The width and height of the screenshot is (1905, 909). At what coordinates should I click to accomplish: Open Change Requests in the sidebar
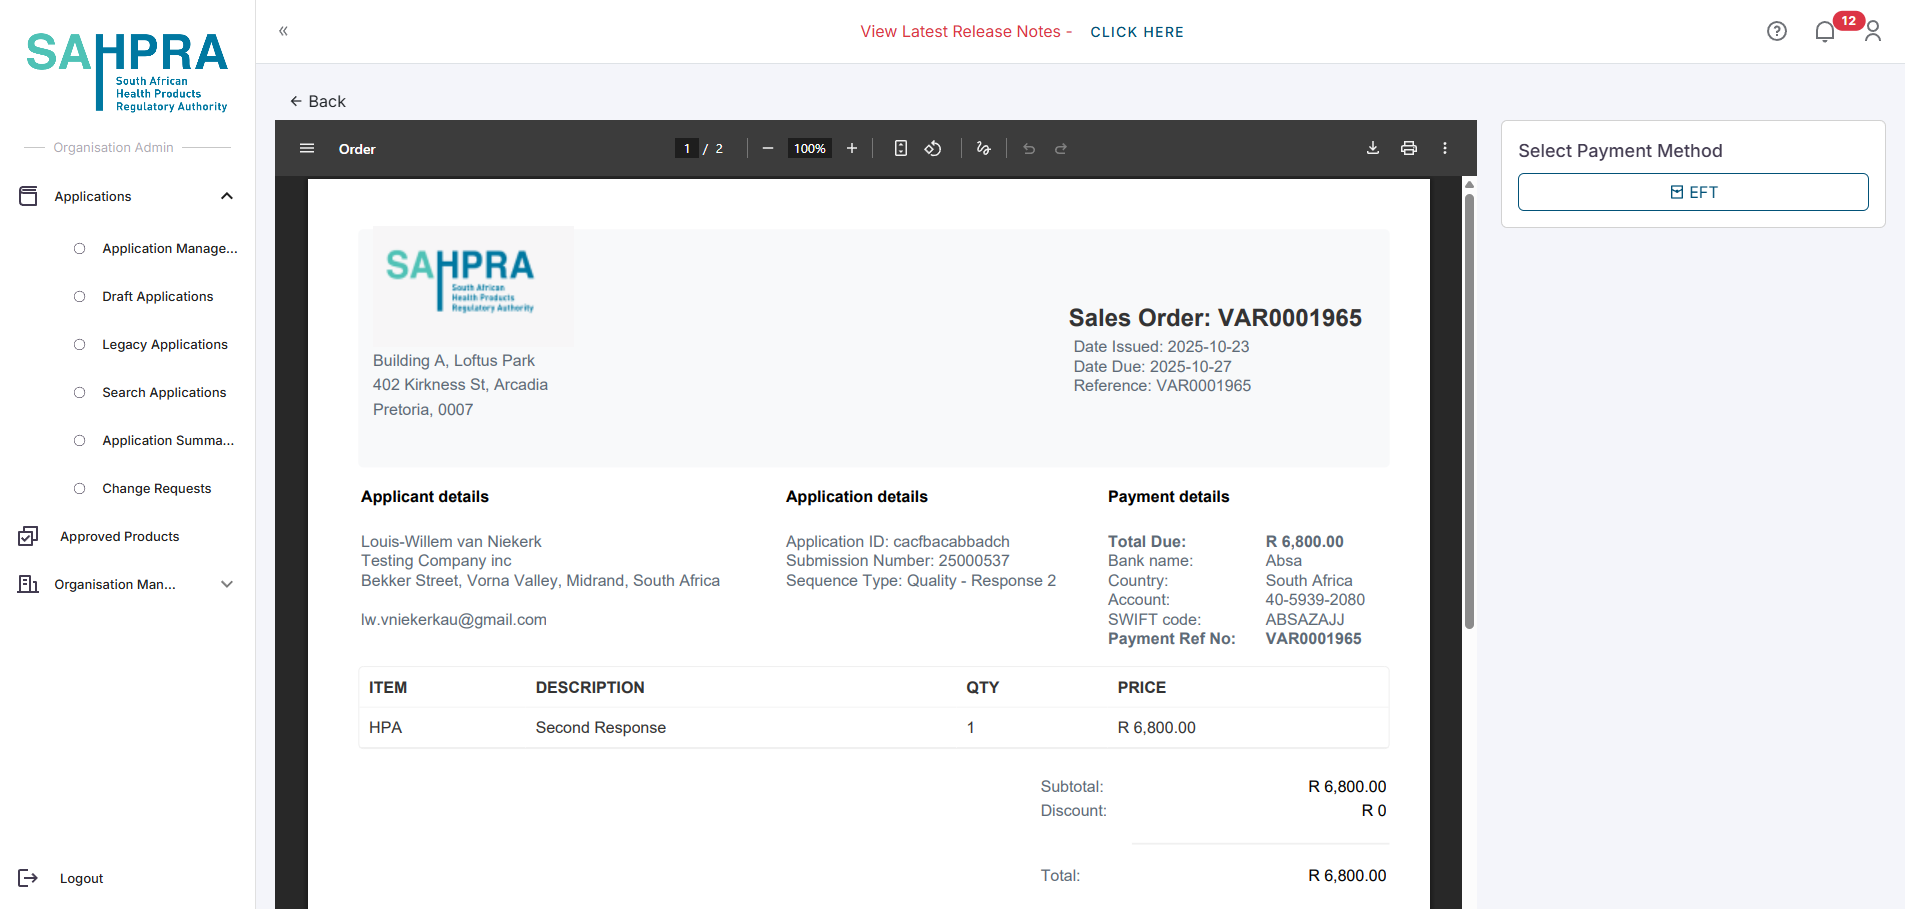click(156, 489)
